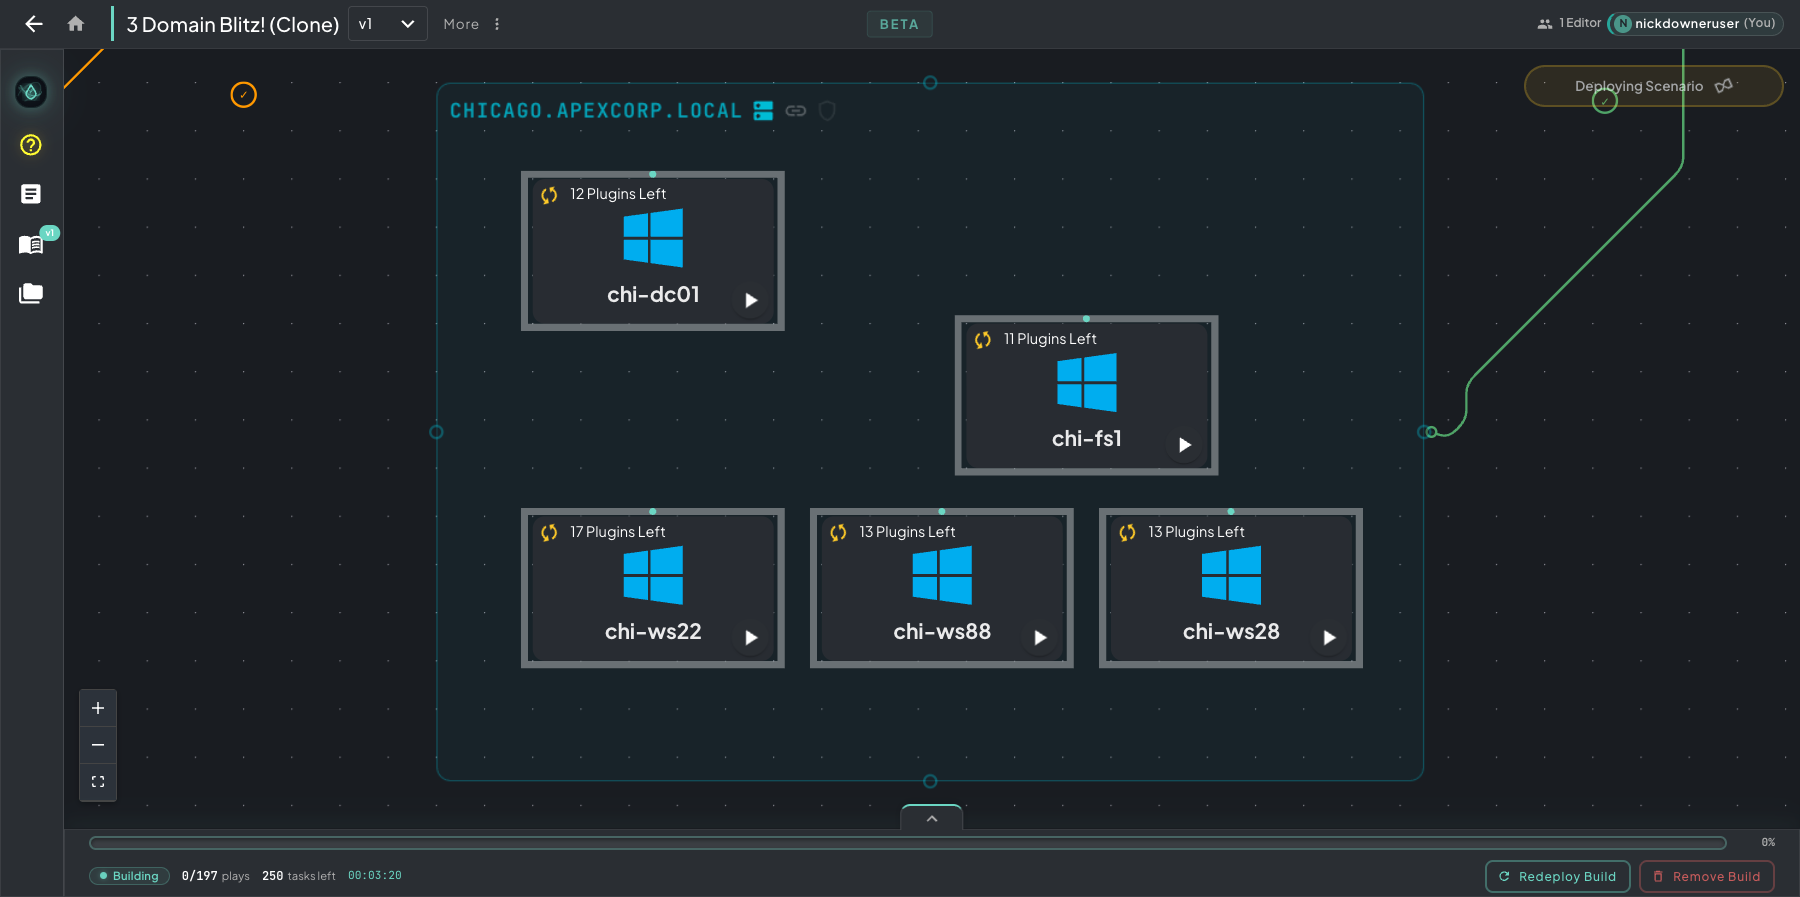
Task: Click the Building status badge
Action: click(x=129, y=876)
